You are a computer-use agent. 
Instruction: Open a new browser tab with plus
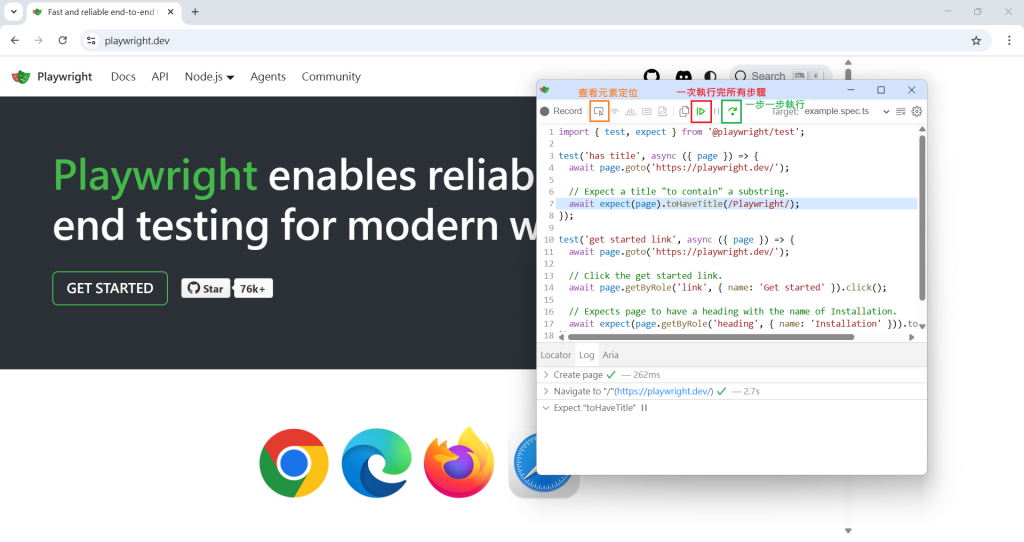click(195, 12)
